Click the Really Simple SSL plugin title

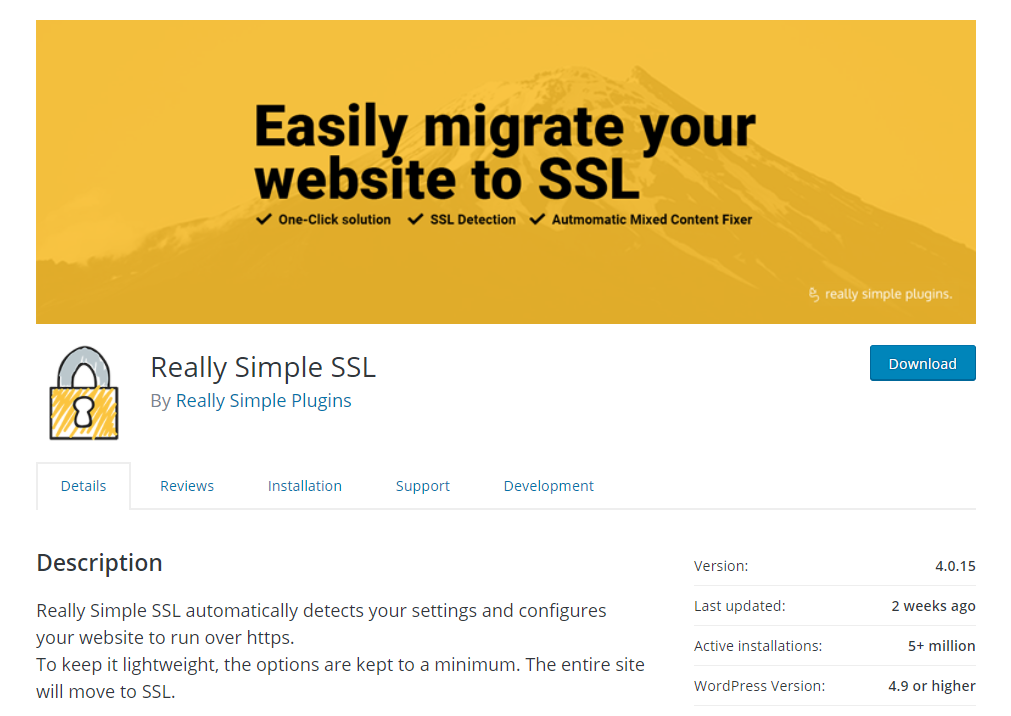(x=263, y=367)
